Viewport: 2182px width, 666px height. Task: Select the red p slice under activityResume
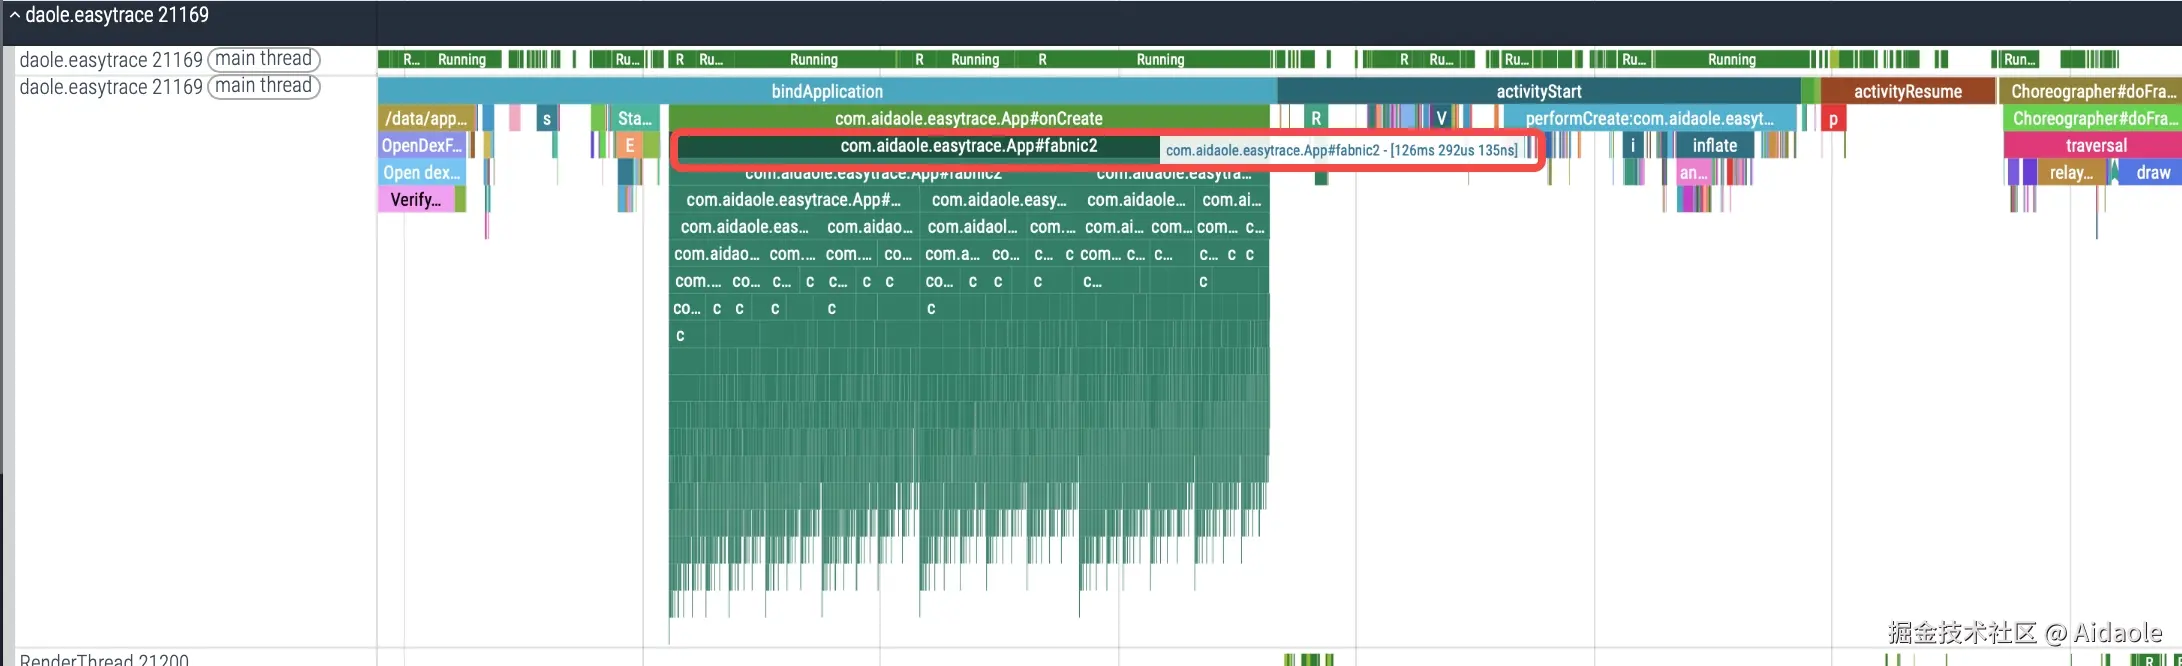[1833, 118]
